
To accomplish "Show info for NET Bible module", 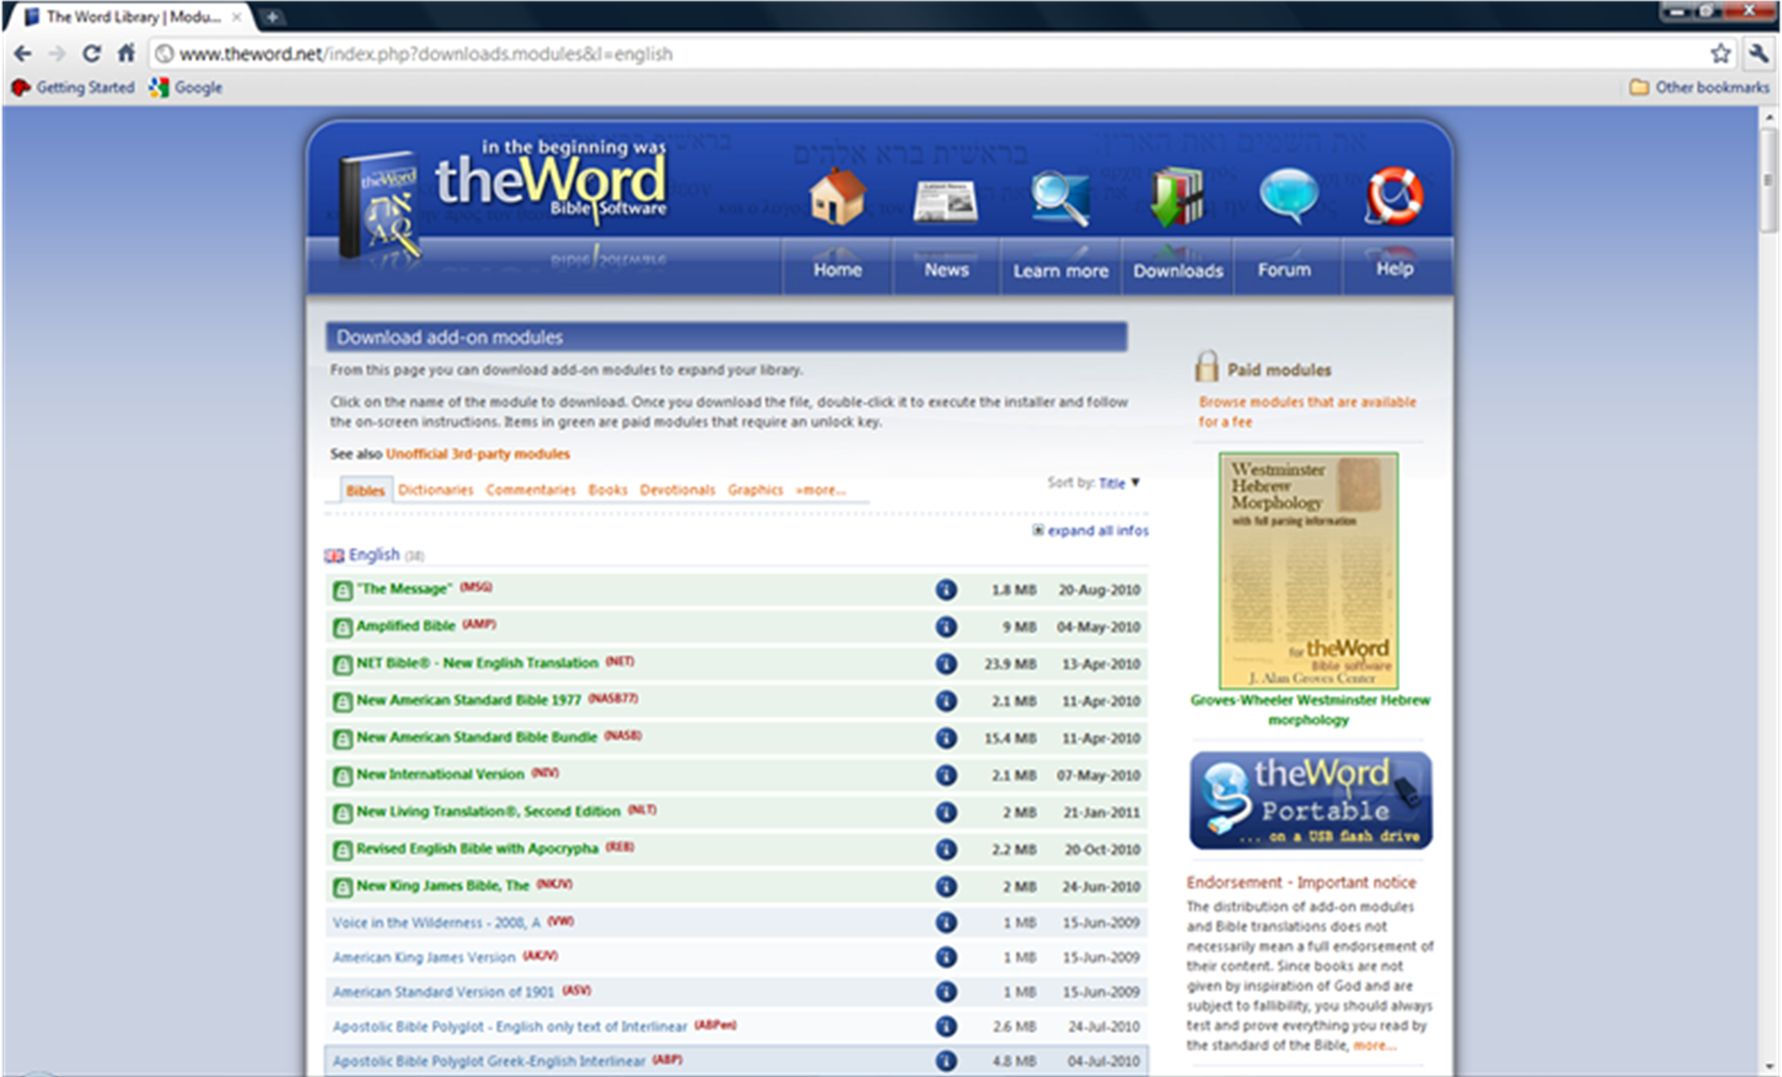I will [x=946, y=664].
